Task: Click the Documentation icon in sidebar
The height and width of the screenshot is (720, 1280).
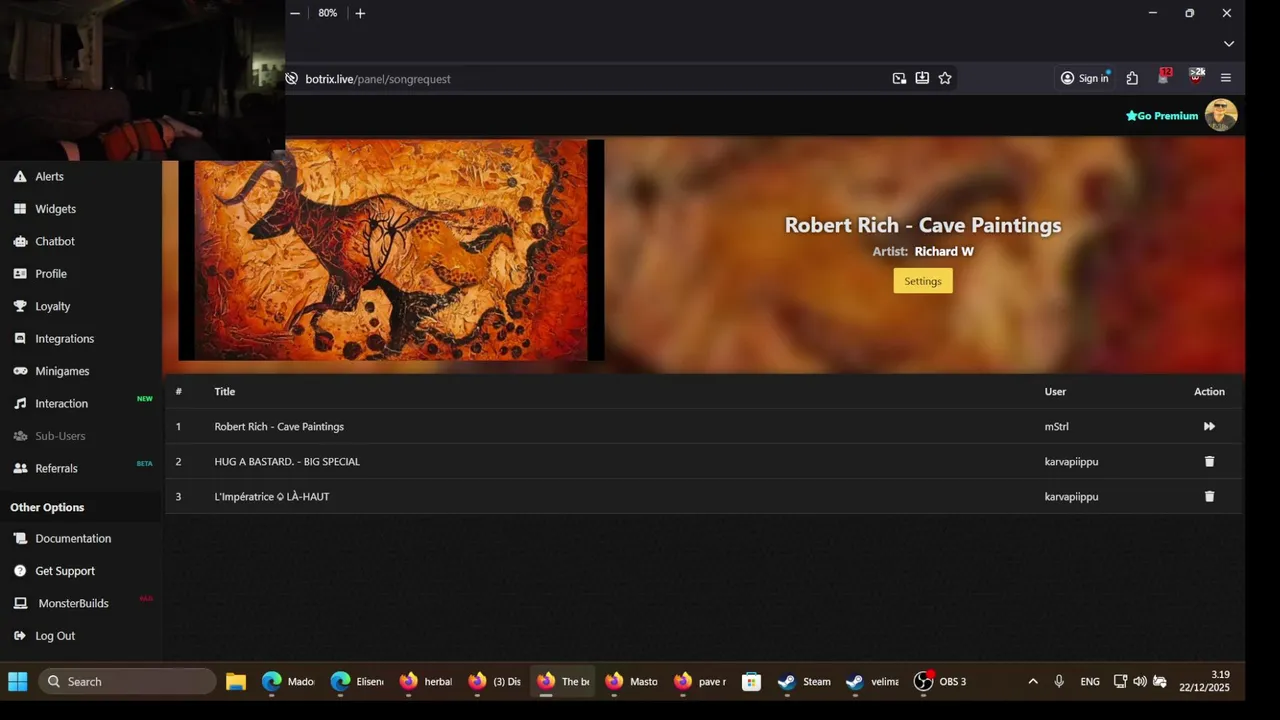Action: pyautogui.click(x=20, y=538)
